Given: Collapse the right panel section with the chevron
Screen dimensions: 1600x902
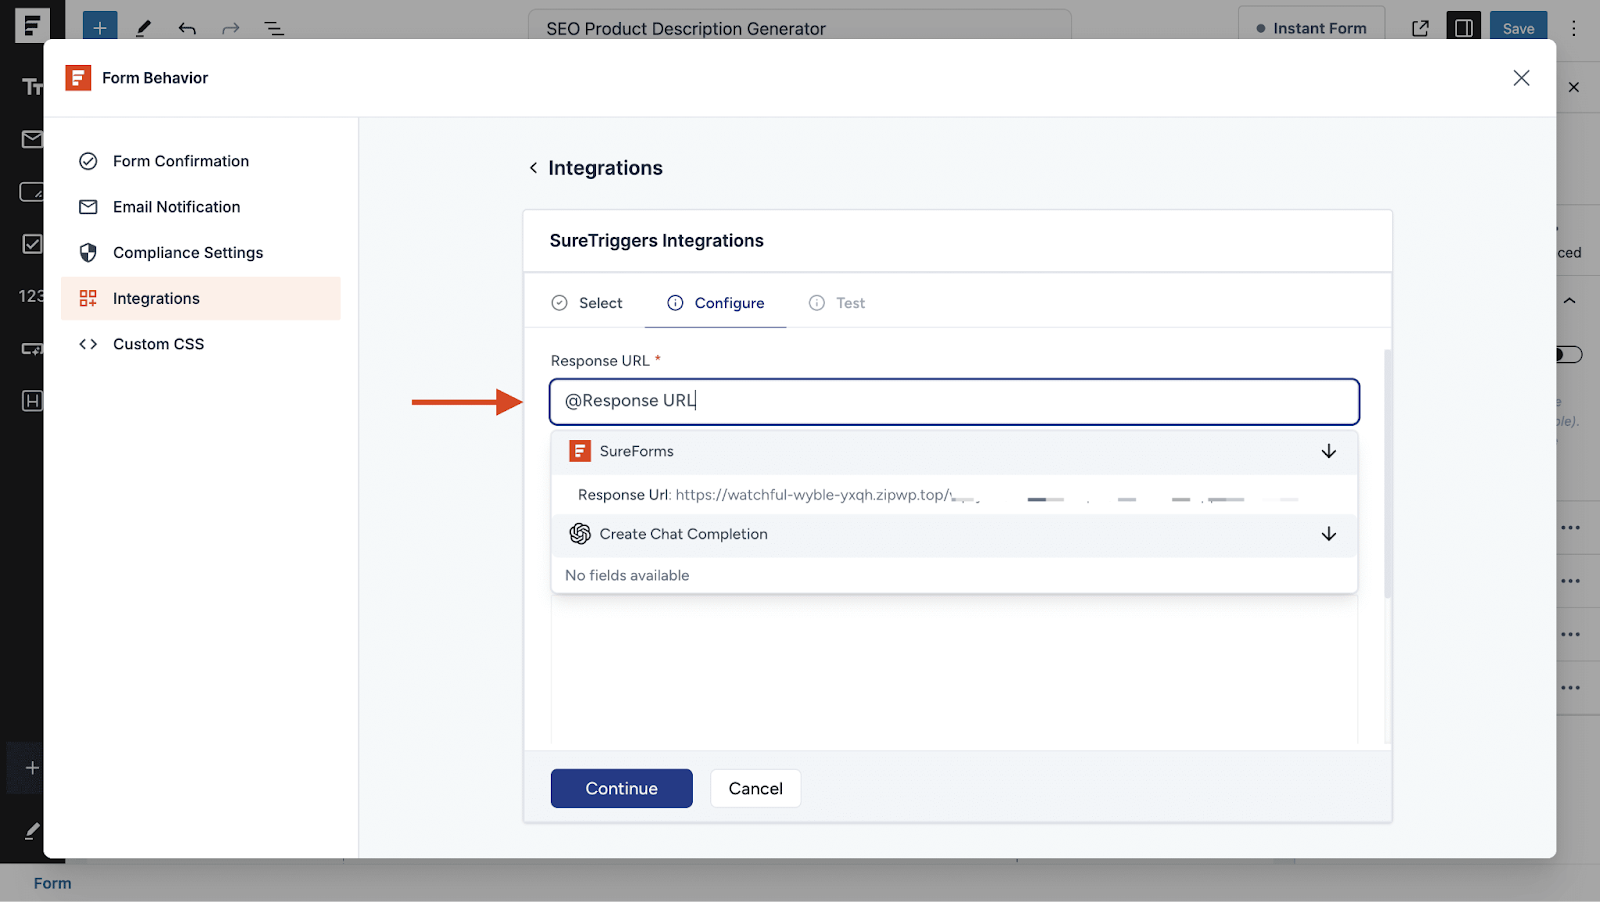Looking at the screenshot, I should coord(1569,299).
